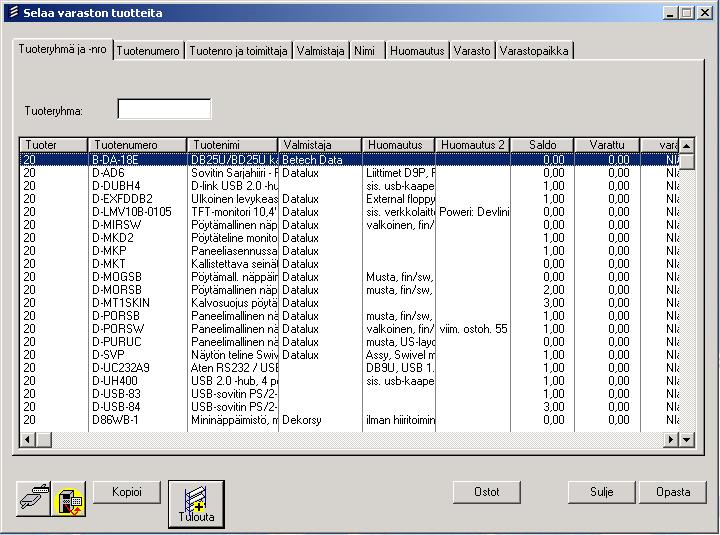720x535 pixels.
Task: Select the Valmistaja tab
Action: [x=320, y=51]
